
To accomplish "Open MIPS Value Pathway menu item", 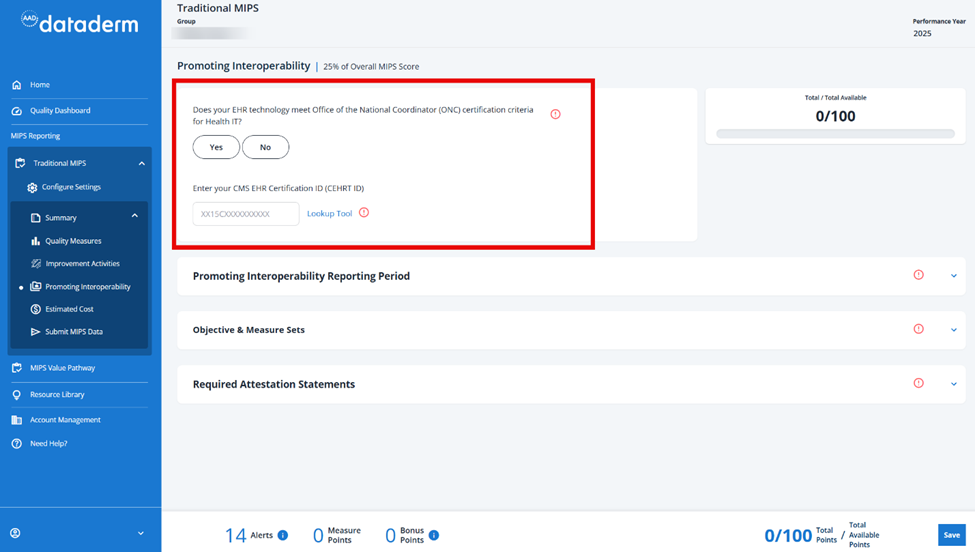I will click(x=62, y=368).
